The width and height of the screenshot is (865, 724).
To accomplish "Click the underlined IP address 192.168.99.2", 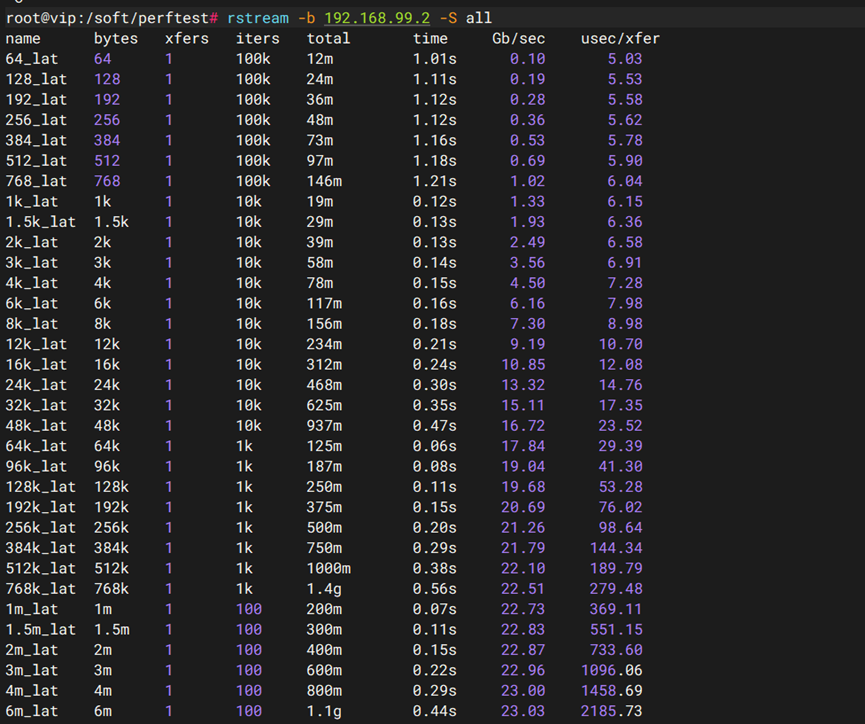I will tap(376, 18).
